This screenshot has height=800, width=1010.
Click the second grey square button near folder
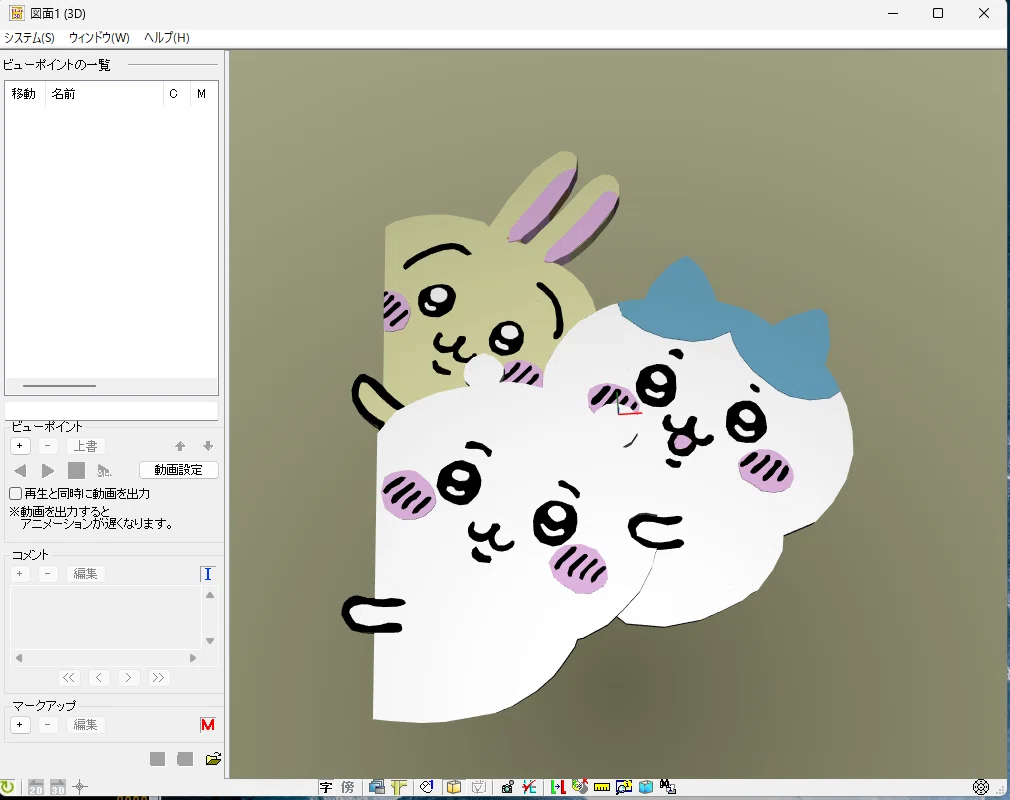[186, 759]
